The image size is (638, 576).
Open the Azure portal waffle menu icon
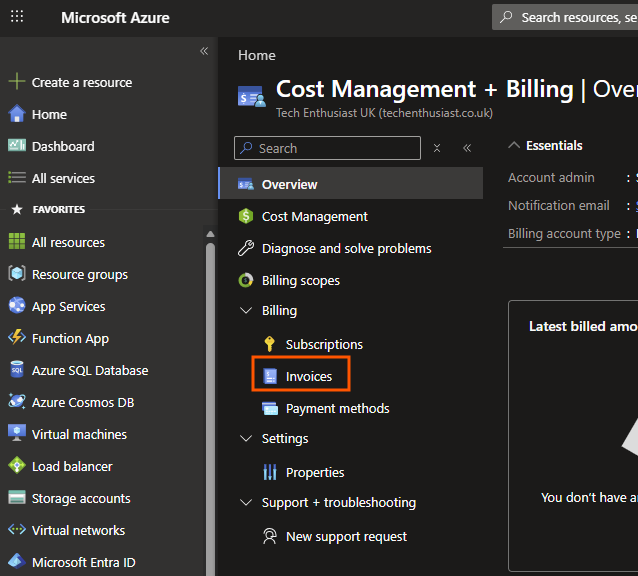(17, 17)
